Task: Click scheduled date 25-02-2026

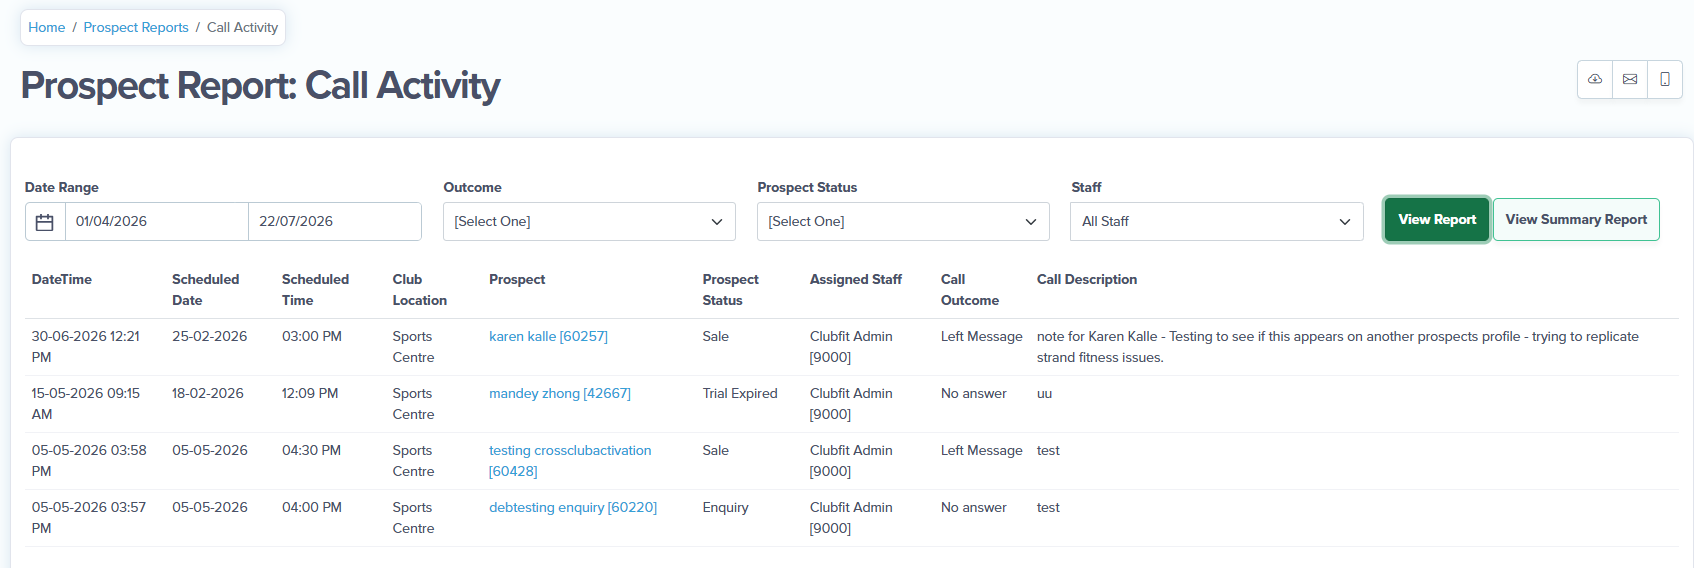Action: coord(210,337)
